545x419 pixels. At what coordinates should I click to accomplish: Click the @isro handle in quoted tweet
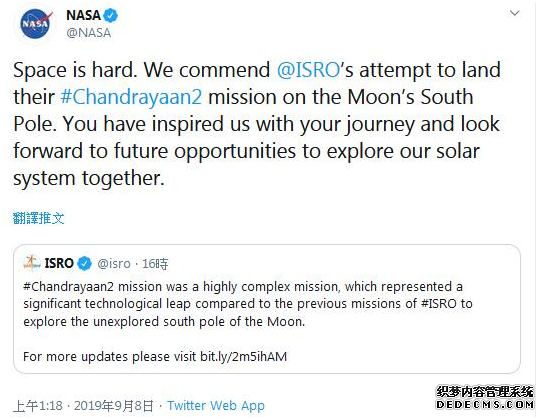114,264
